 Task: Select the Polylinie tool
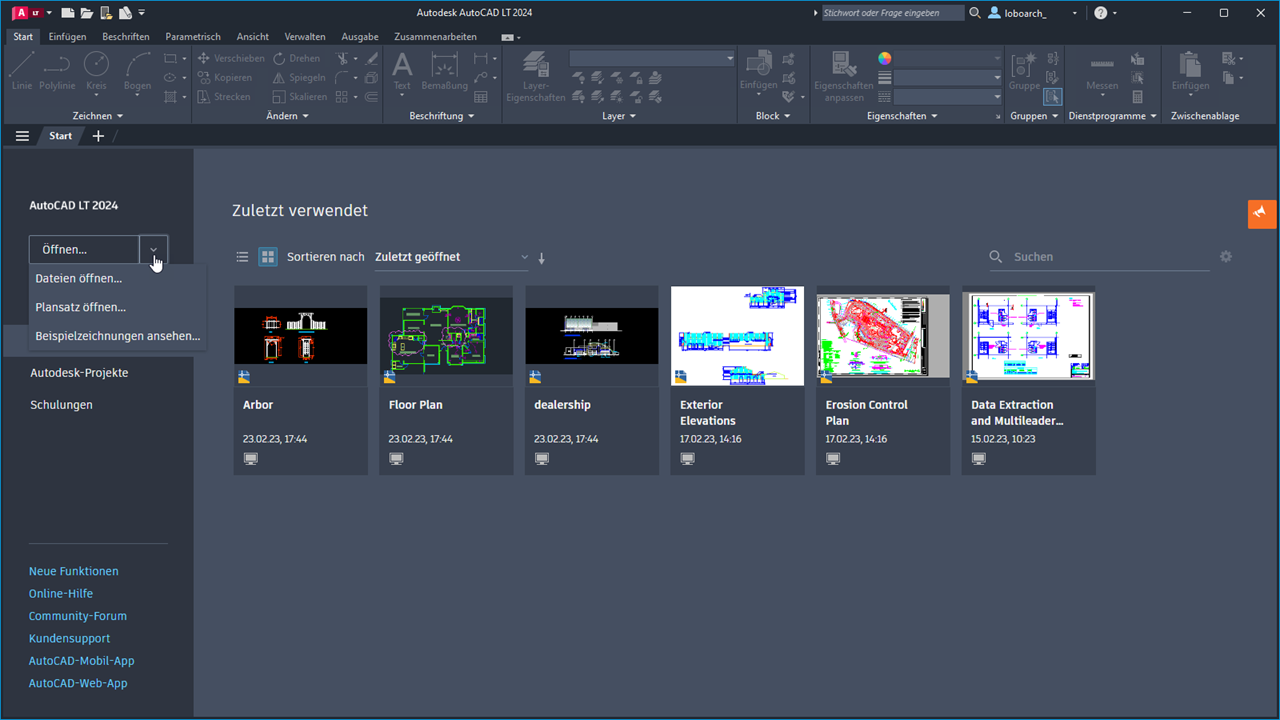(57, 71)
